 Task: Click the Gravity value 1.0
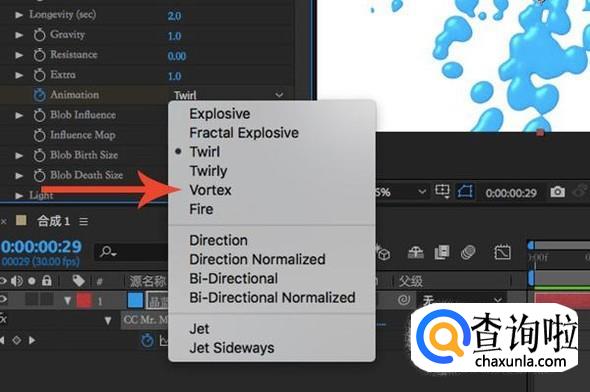point(174,36)
